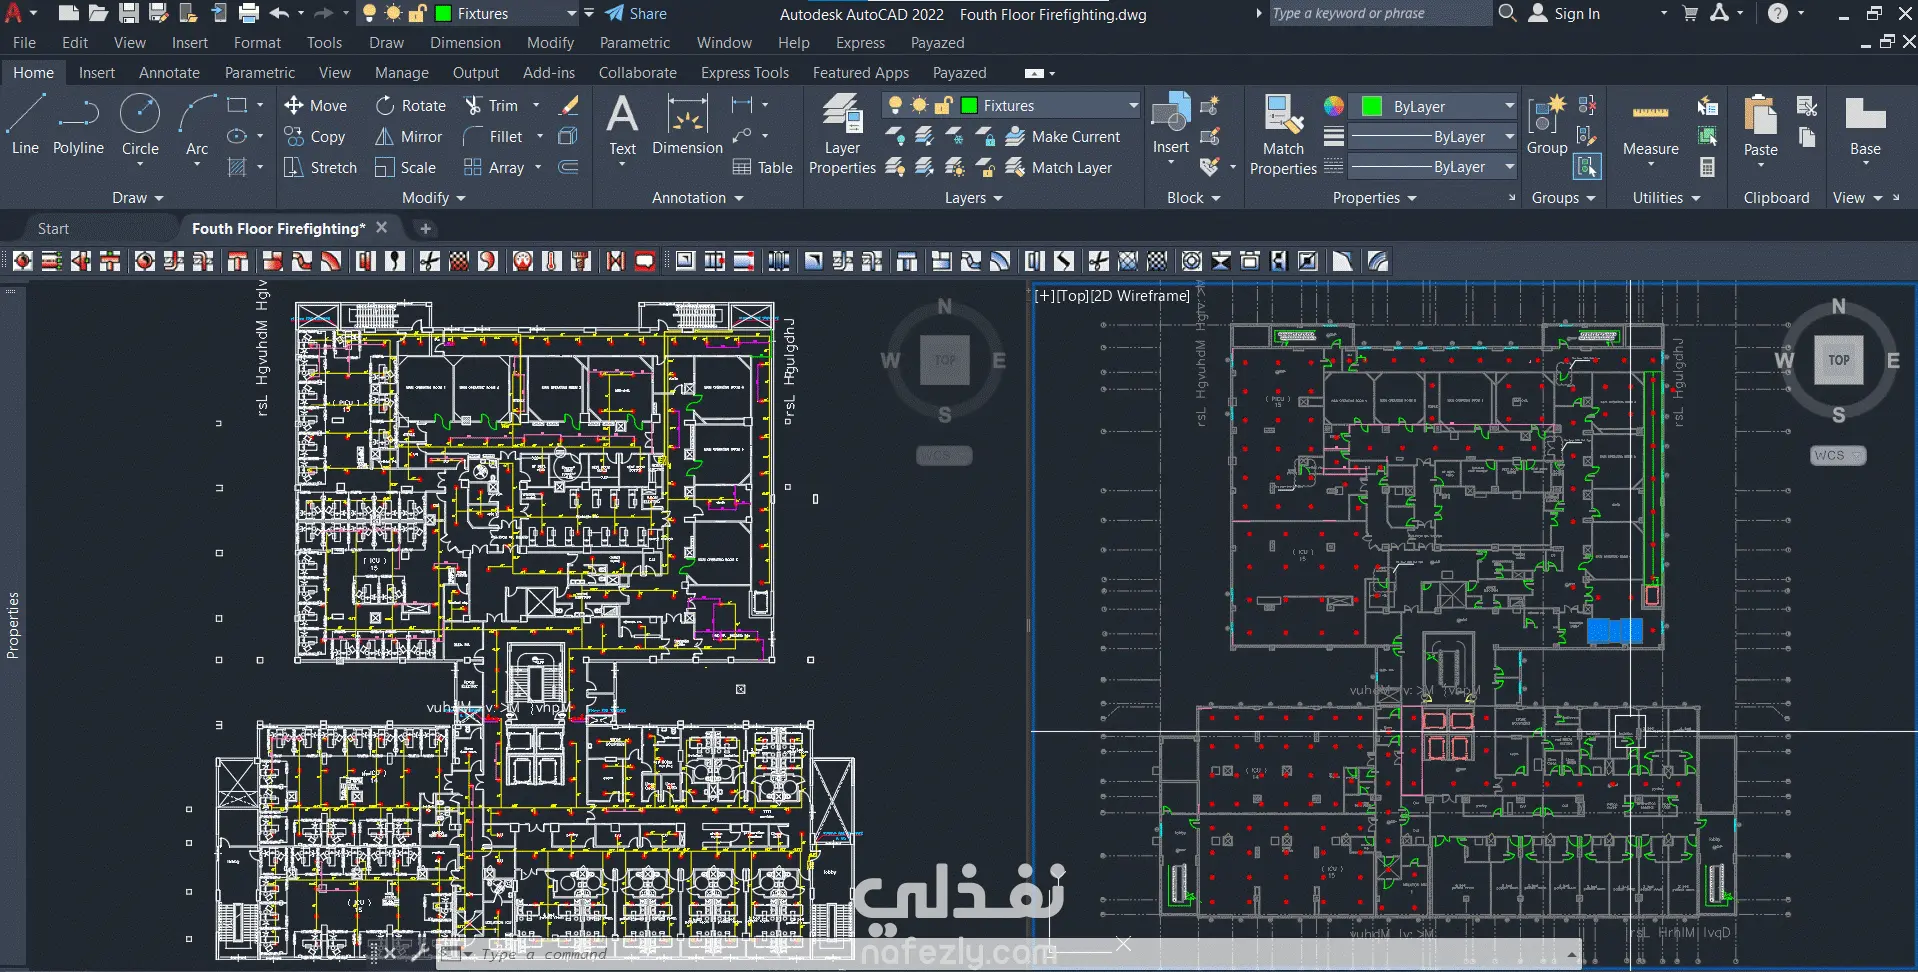Select the Fillet tool

(x=493, y=137)
